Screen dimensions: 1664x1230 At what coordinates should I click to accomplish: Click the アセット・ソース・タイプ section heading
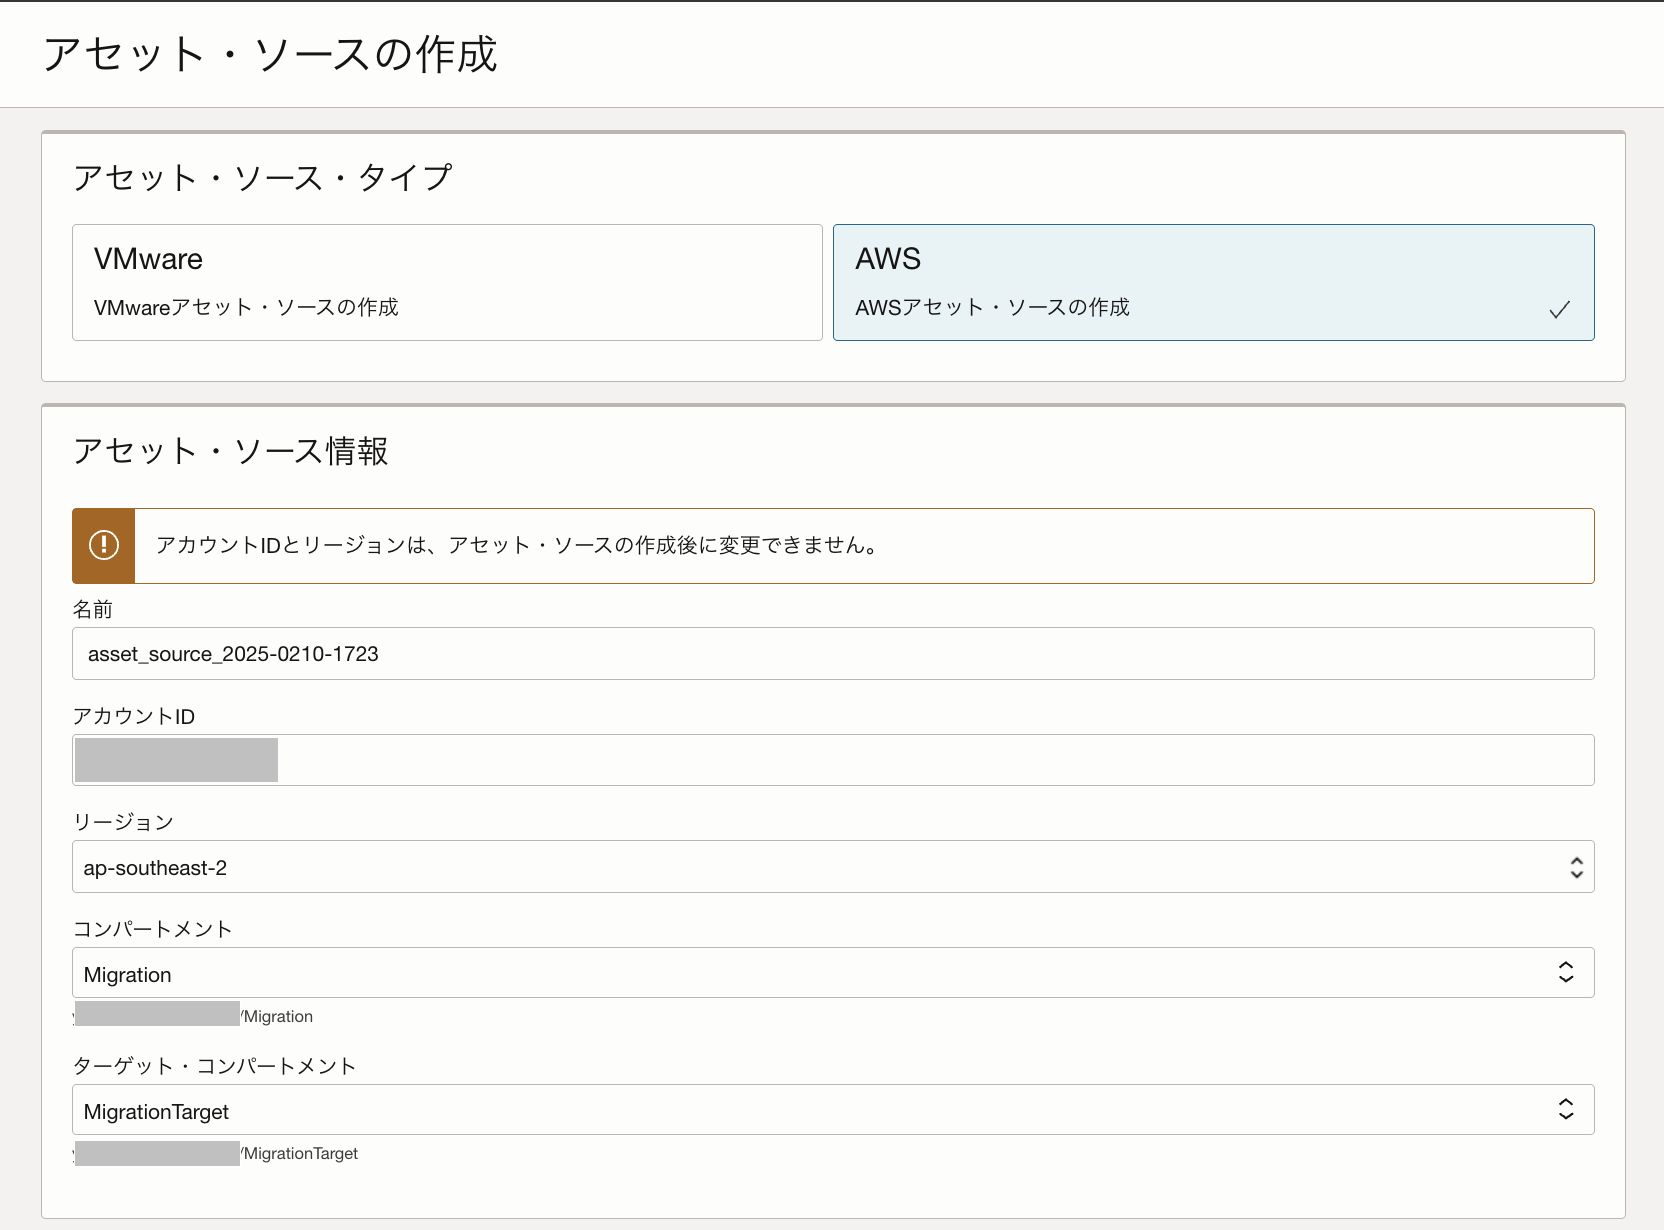point(263,178)
